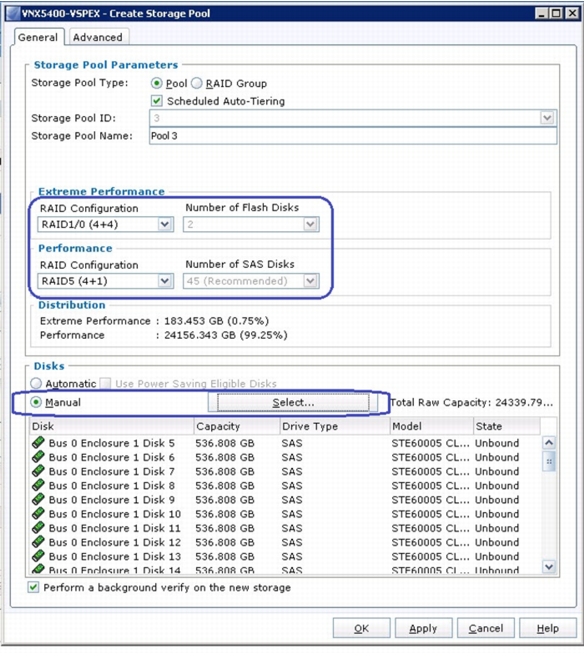The image size is (587, 668).
Task: Click disk icon for Bus 0 Enclosure 1 Disk 8
Action: click(x=38, y=485)
